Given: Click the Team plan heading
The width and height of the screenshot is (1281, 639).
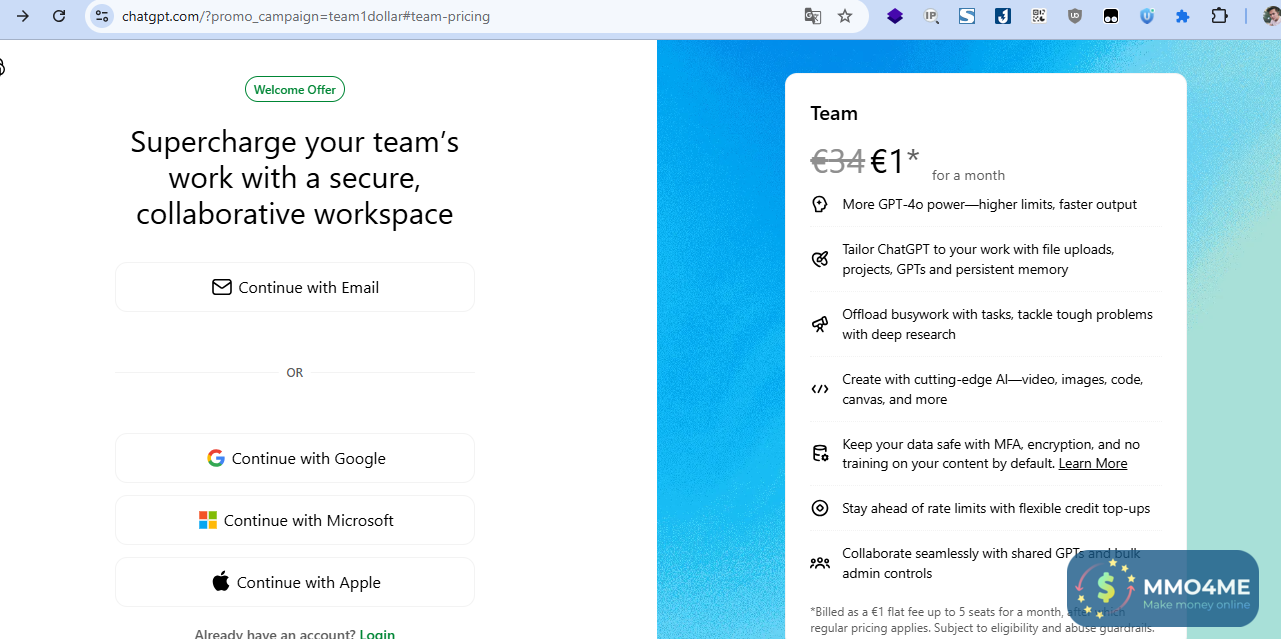Looking at the screenshot, I should point(834,113).
